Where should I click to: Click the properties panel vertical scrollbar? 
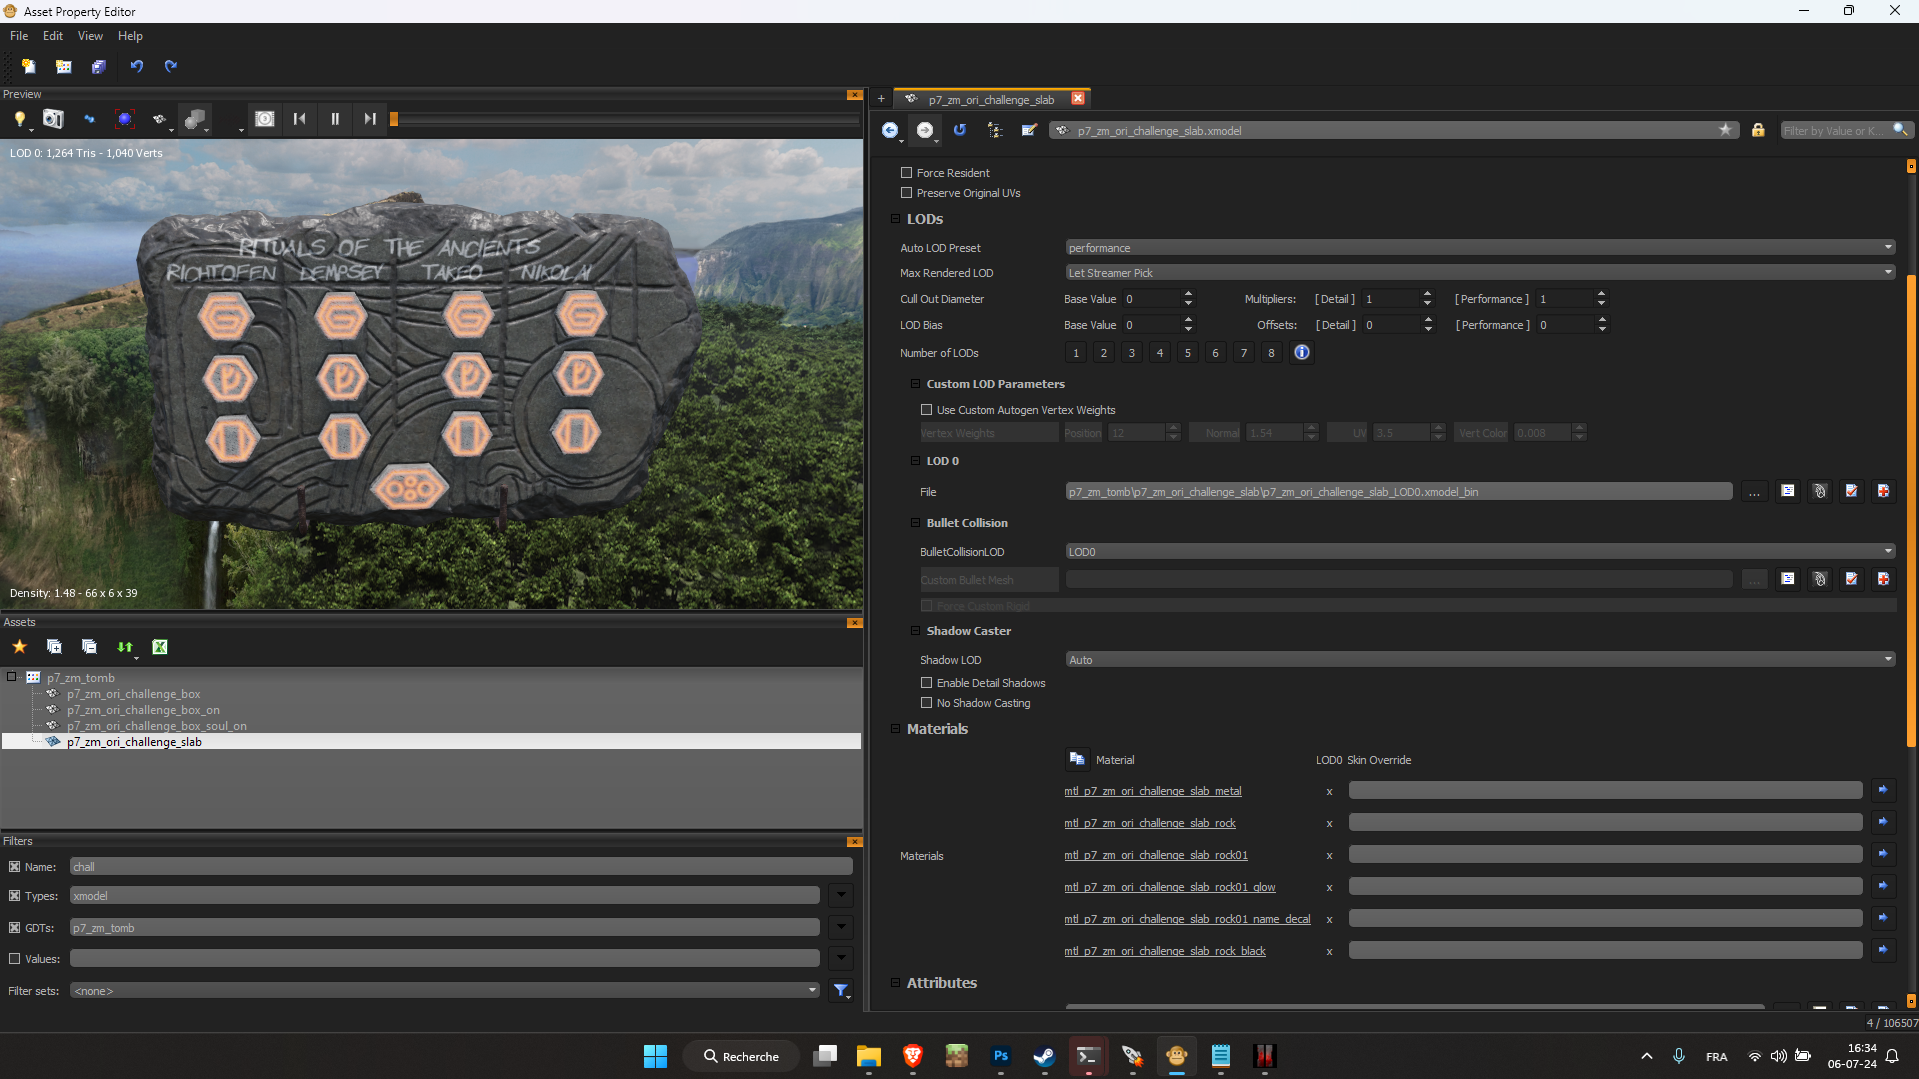1911,510
